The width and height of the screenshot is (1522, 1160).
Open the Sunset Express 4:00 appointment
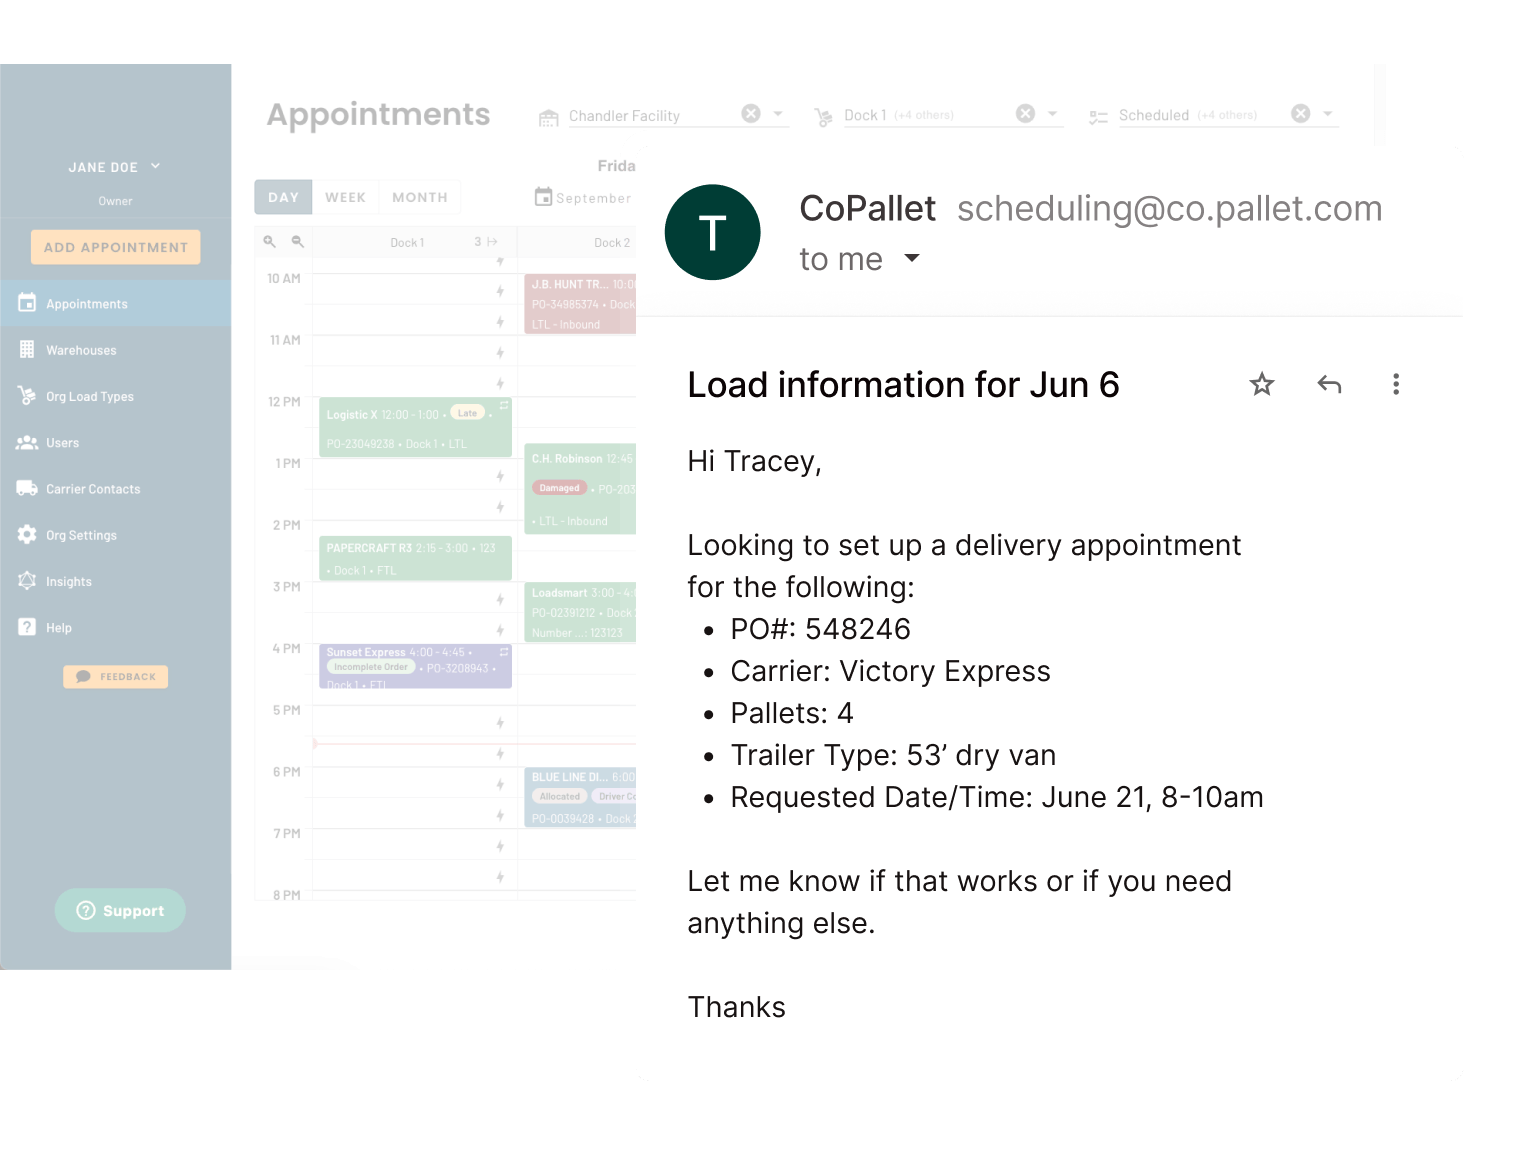(415, 666)
